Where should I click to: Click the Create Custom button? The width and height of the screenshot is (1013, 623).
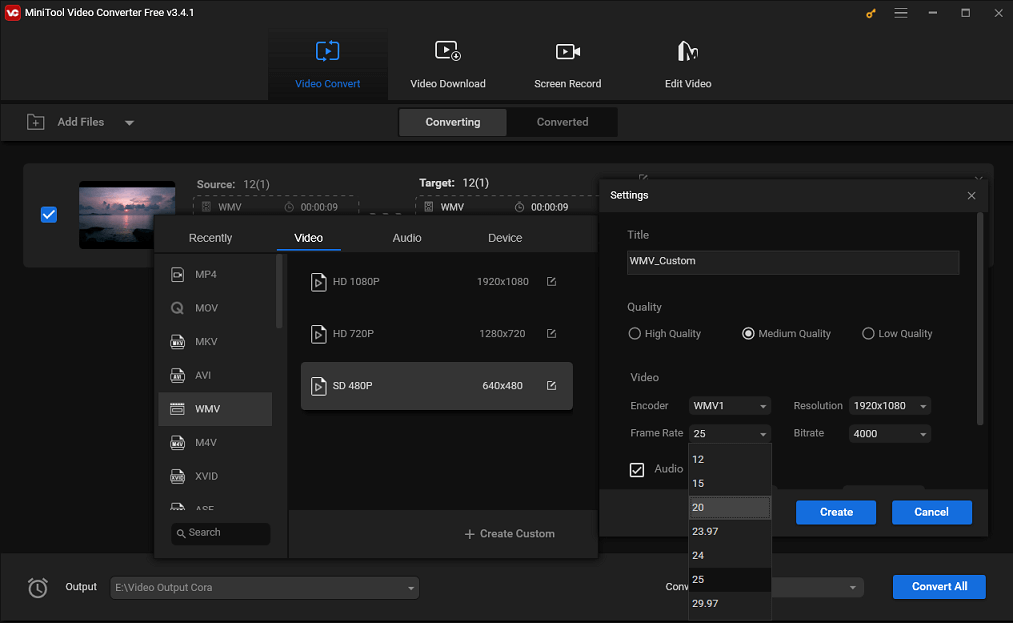(x=510, y=534)
